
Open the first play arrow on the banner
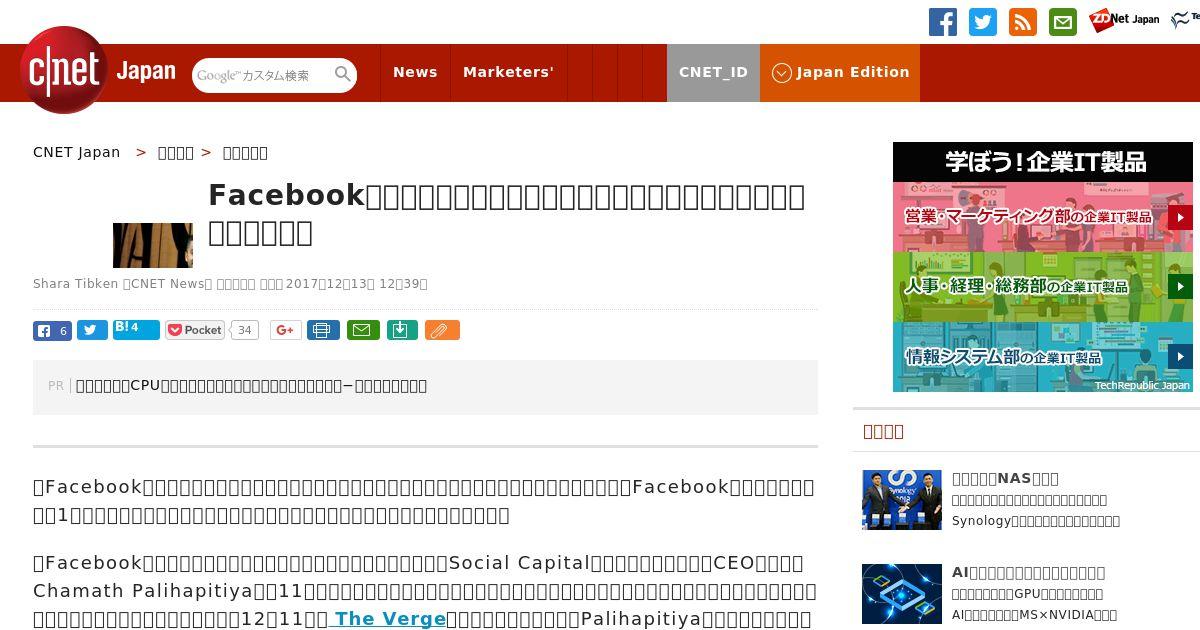pyautogui.click(x=1180, y=217)
